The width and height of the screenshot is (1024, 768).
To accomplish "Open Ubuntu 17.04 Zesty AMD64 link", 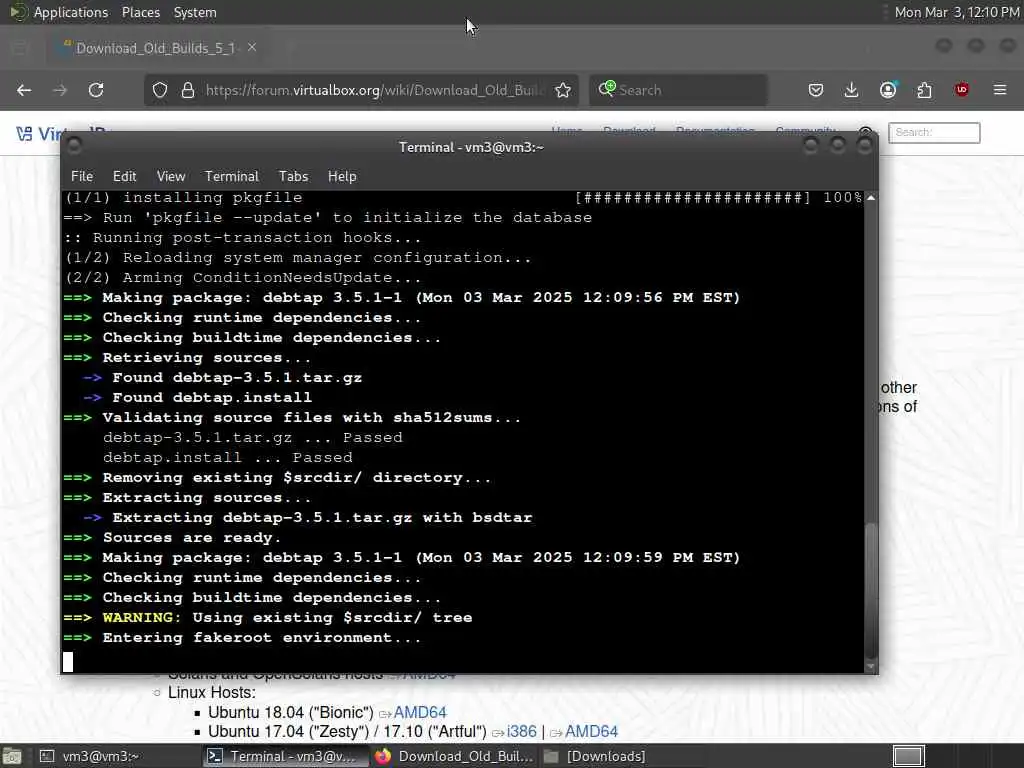I will [x=591, y=731].
